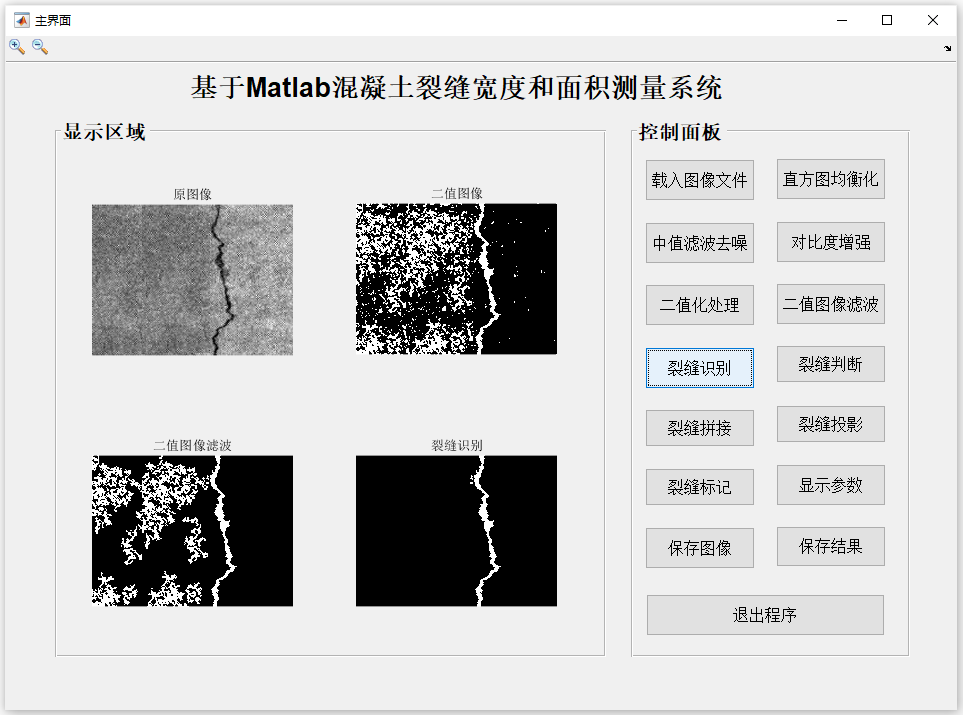Click the toolbar dock arrow icon
This screenshot has height=715, width=963.
pyautogui.click(x=948, y=49)
